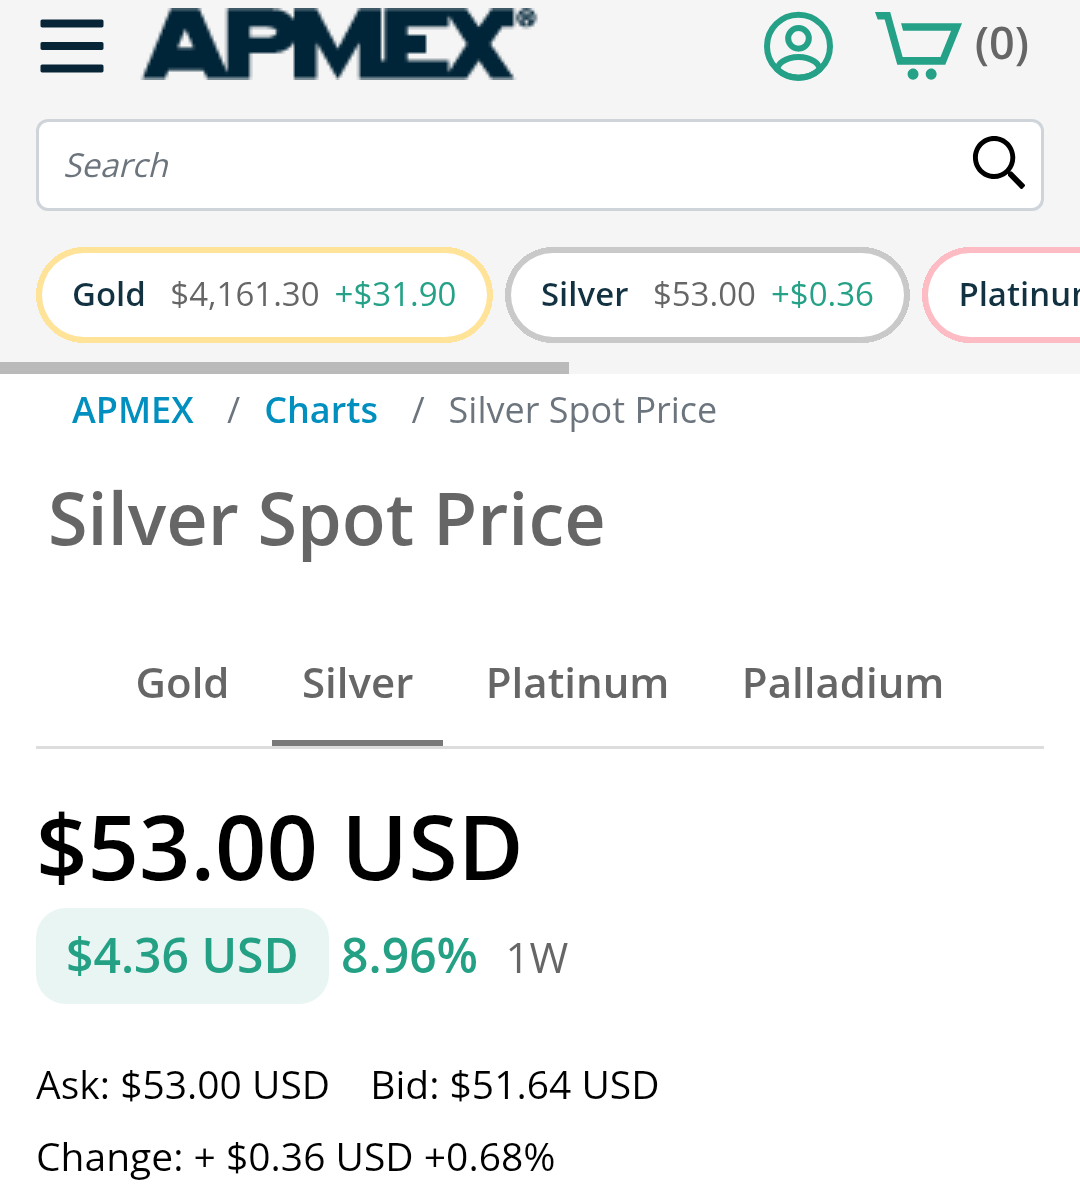Viewport: 1080px width, 1195px height.
Task: Click the APMEX logo
Action: click(x=338, y=44)
